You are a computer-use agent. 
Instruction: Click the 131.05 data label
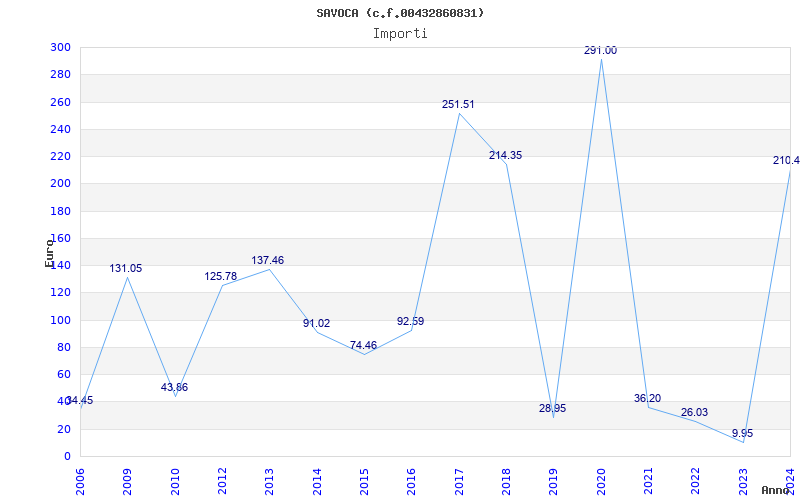(126, 268)
